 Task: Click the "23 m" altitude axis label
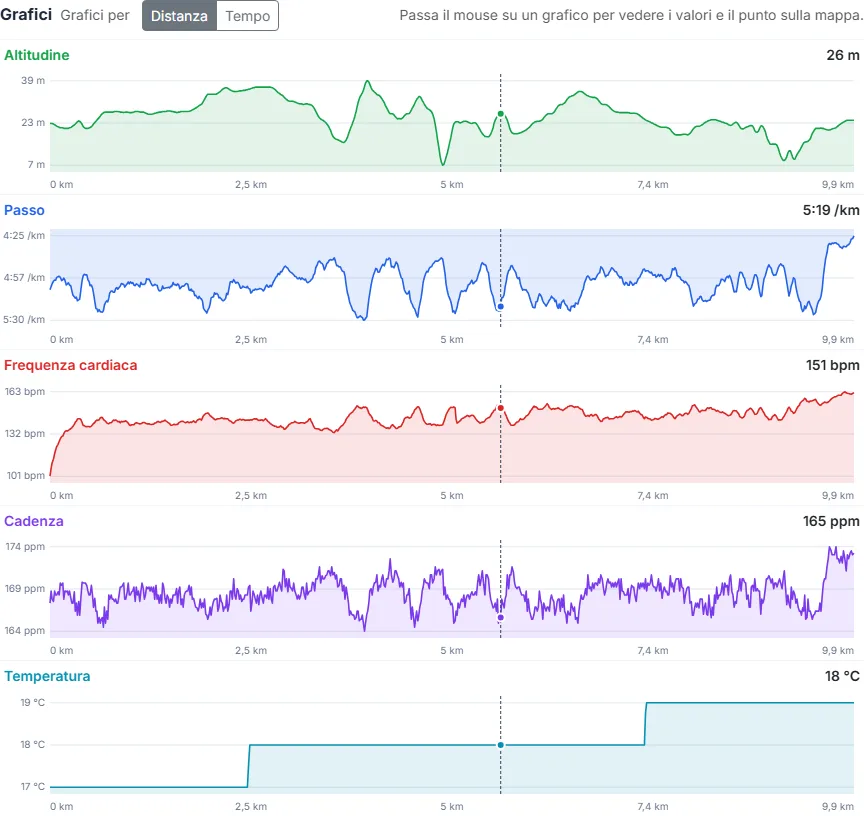(33, 122)
